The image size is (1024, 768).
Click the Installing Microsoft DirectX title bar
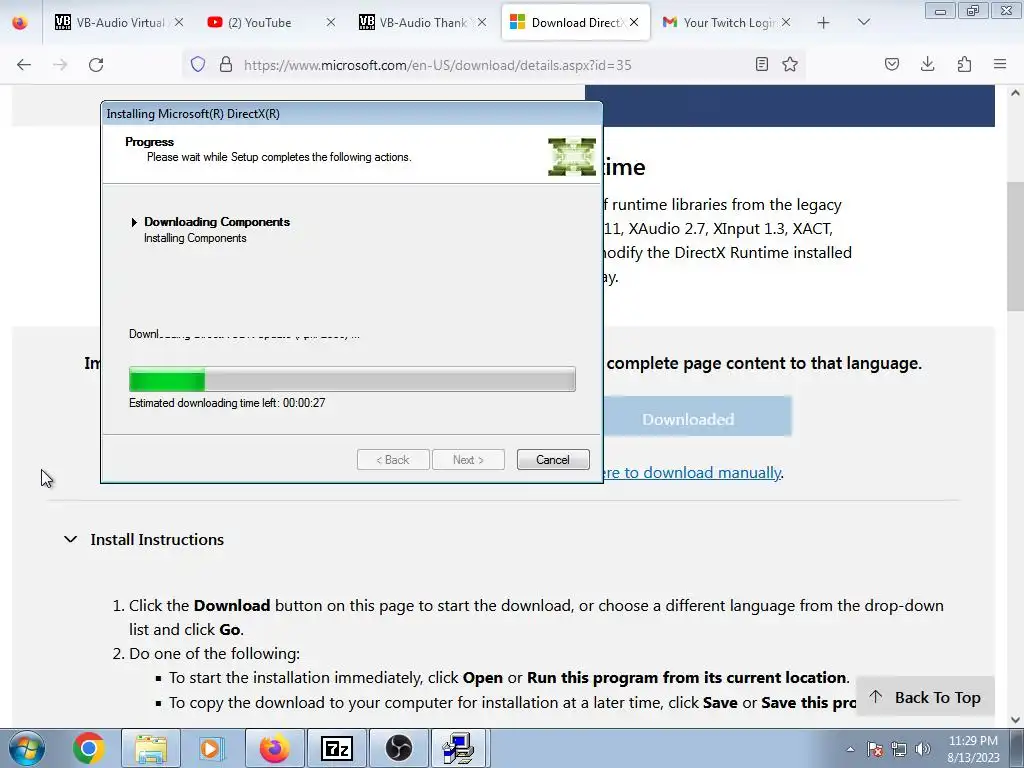point(351,114)
